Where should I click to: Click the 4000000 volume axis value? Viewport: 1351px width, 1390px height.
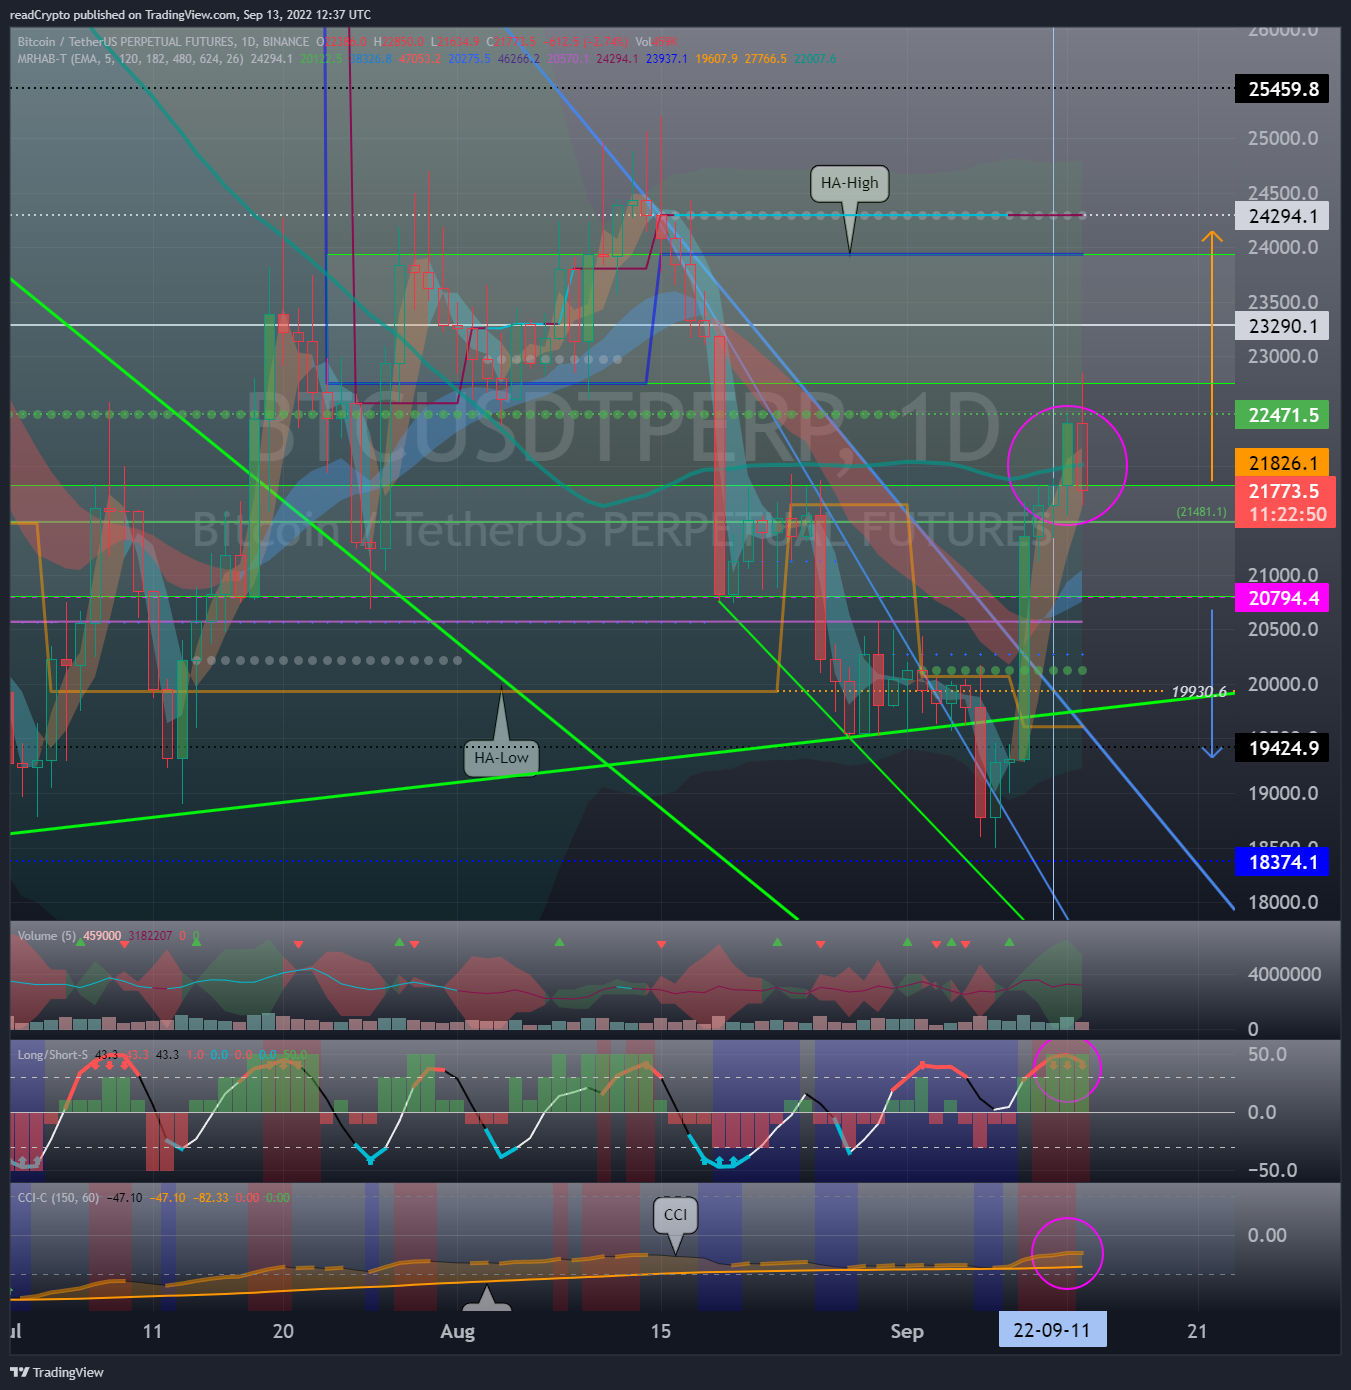(1284, 974)
